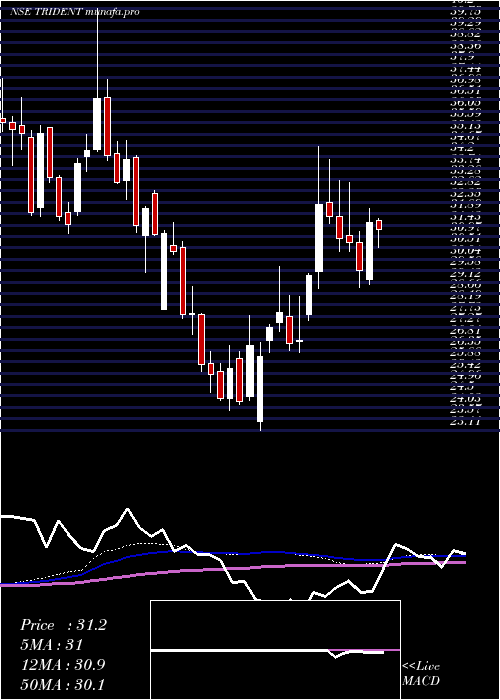Click the 32.82 price axis label
The width and height of the screenshot is (500, 700).
coord(465,182)
